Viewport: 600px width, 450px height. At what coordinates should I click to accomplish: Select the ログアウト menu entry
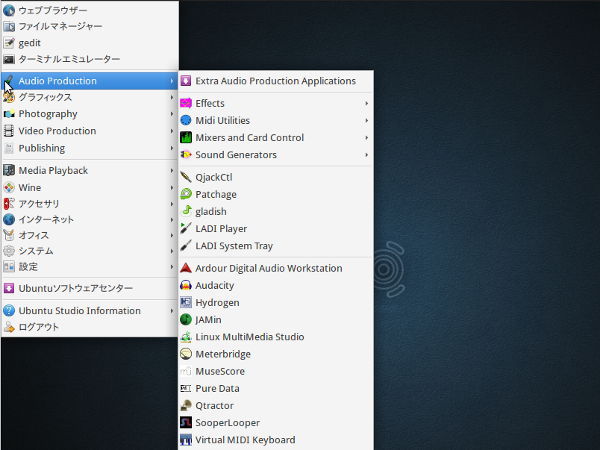90,327
